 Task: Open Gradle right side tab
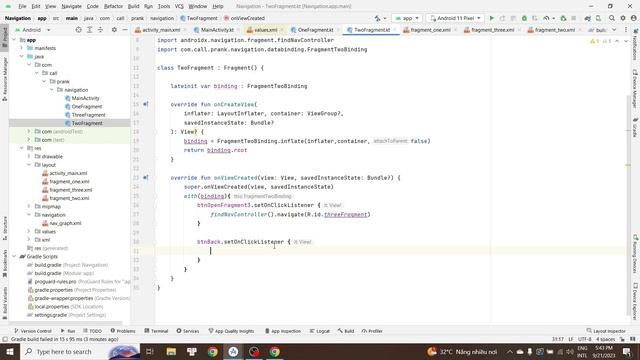[x=635, y=127]
